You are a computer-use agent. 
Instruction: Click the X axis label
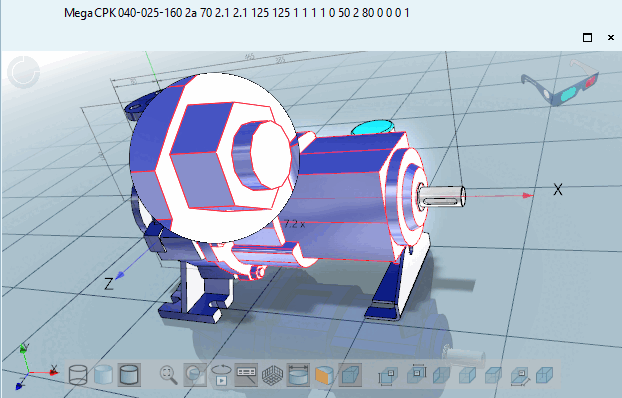pos(558,190)
